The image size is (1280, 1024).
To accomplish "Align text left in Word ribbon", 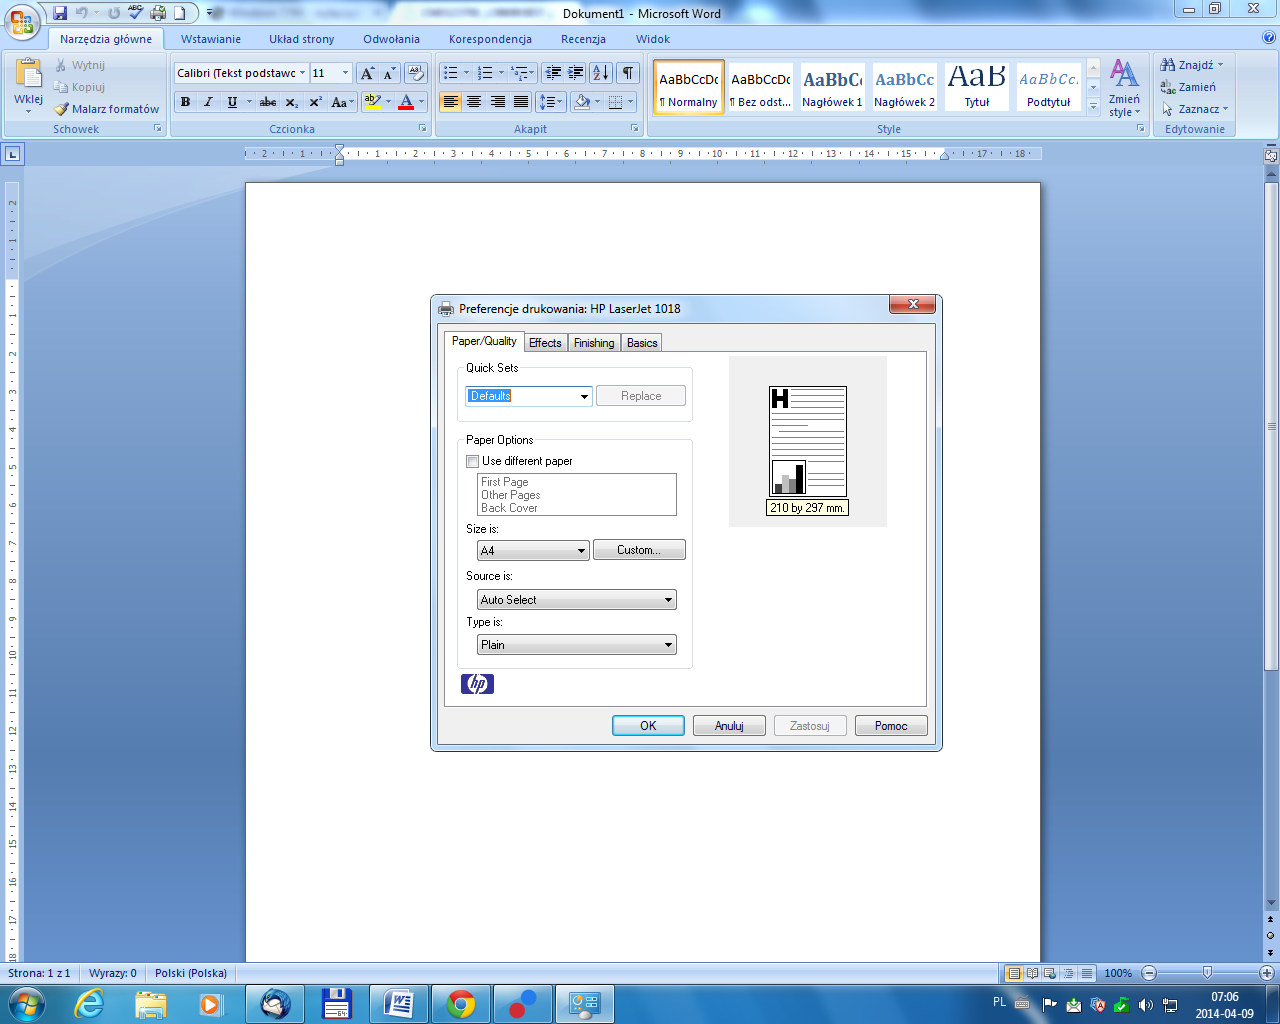I will pyautogui.click(x=450, y=102).
